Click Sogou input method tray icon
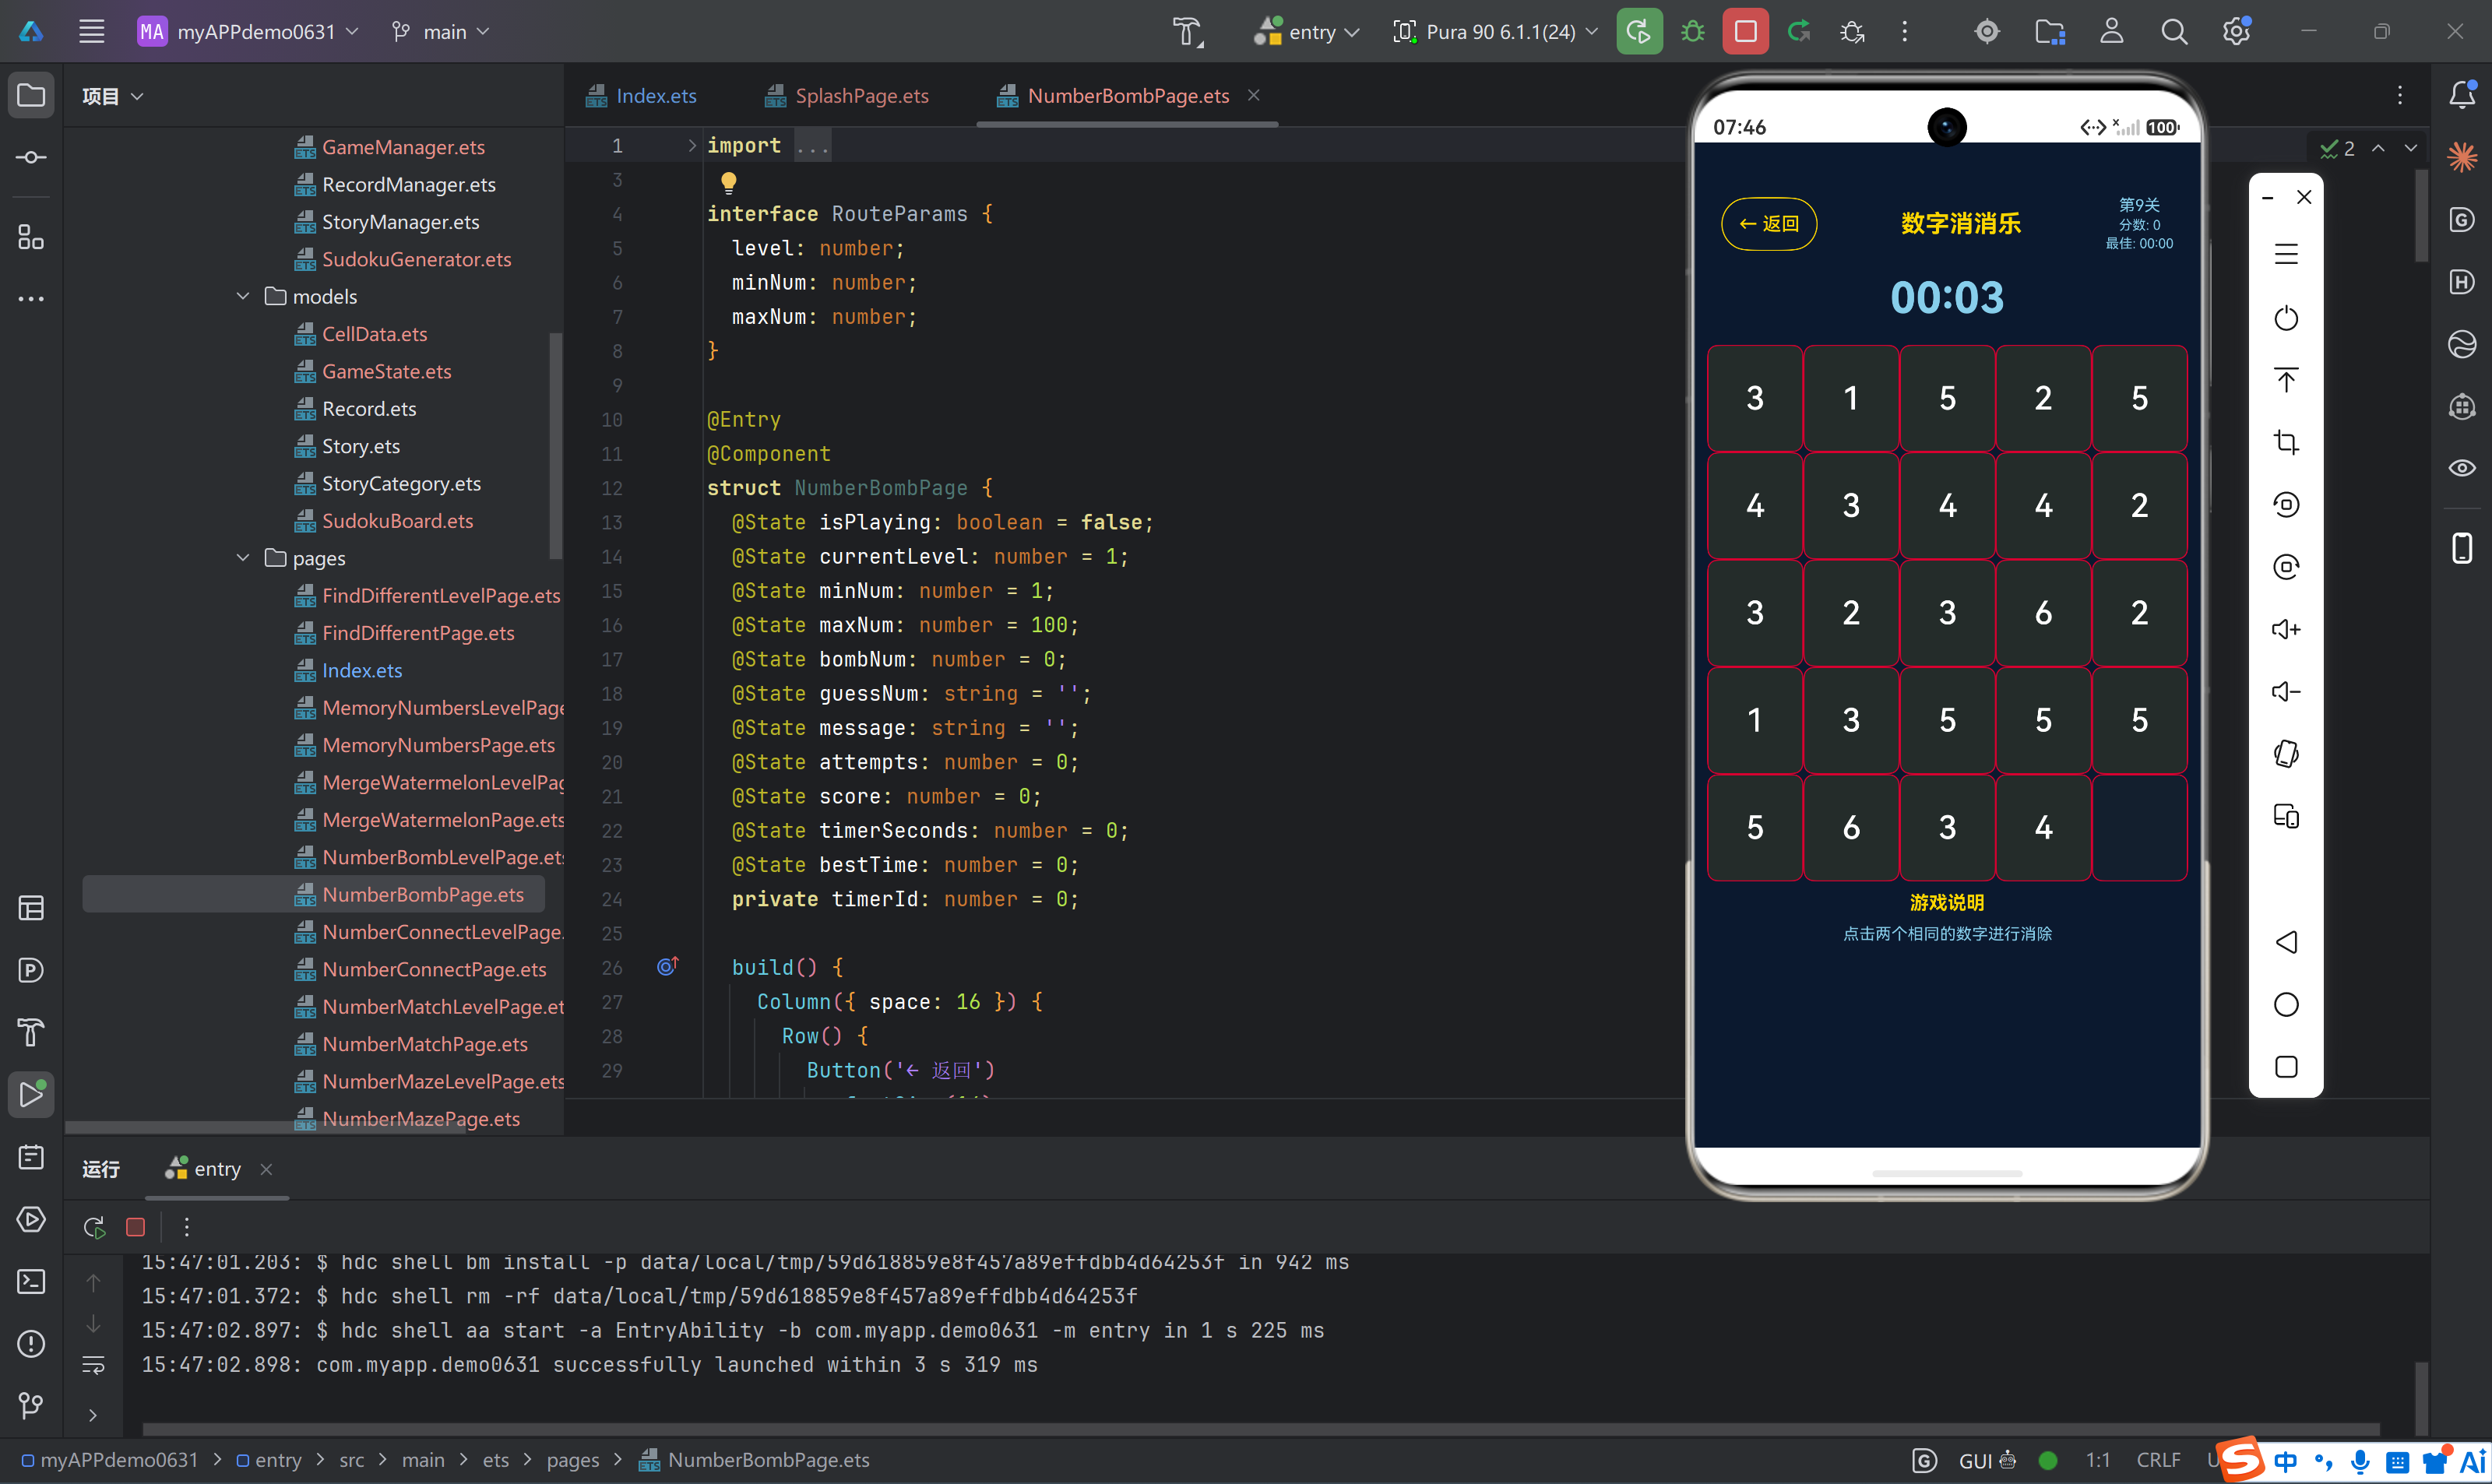This screenshot has height=1484, width=2492. click(2239, 1460)
